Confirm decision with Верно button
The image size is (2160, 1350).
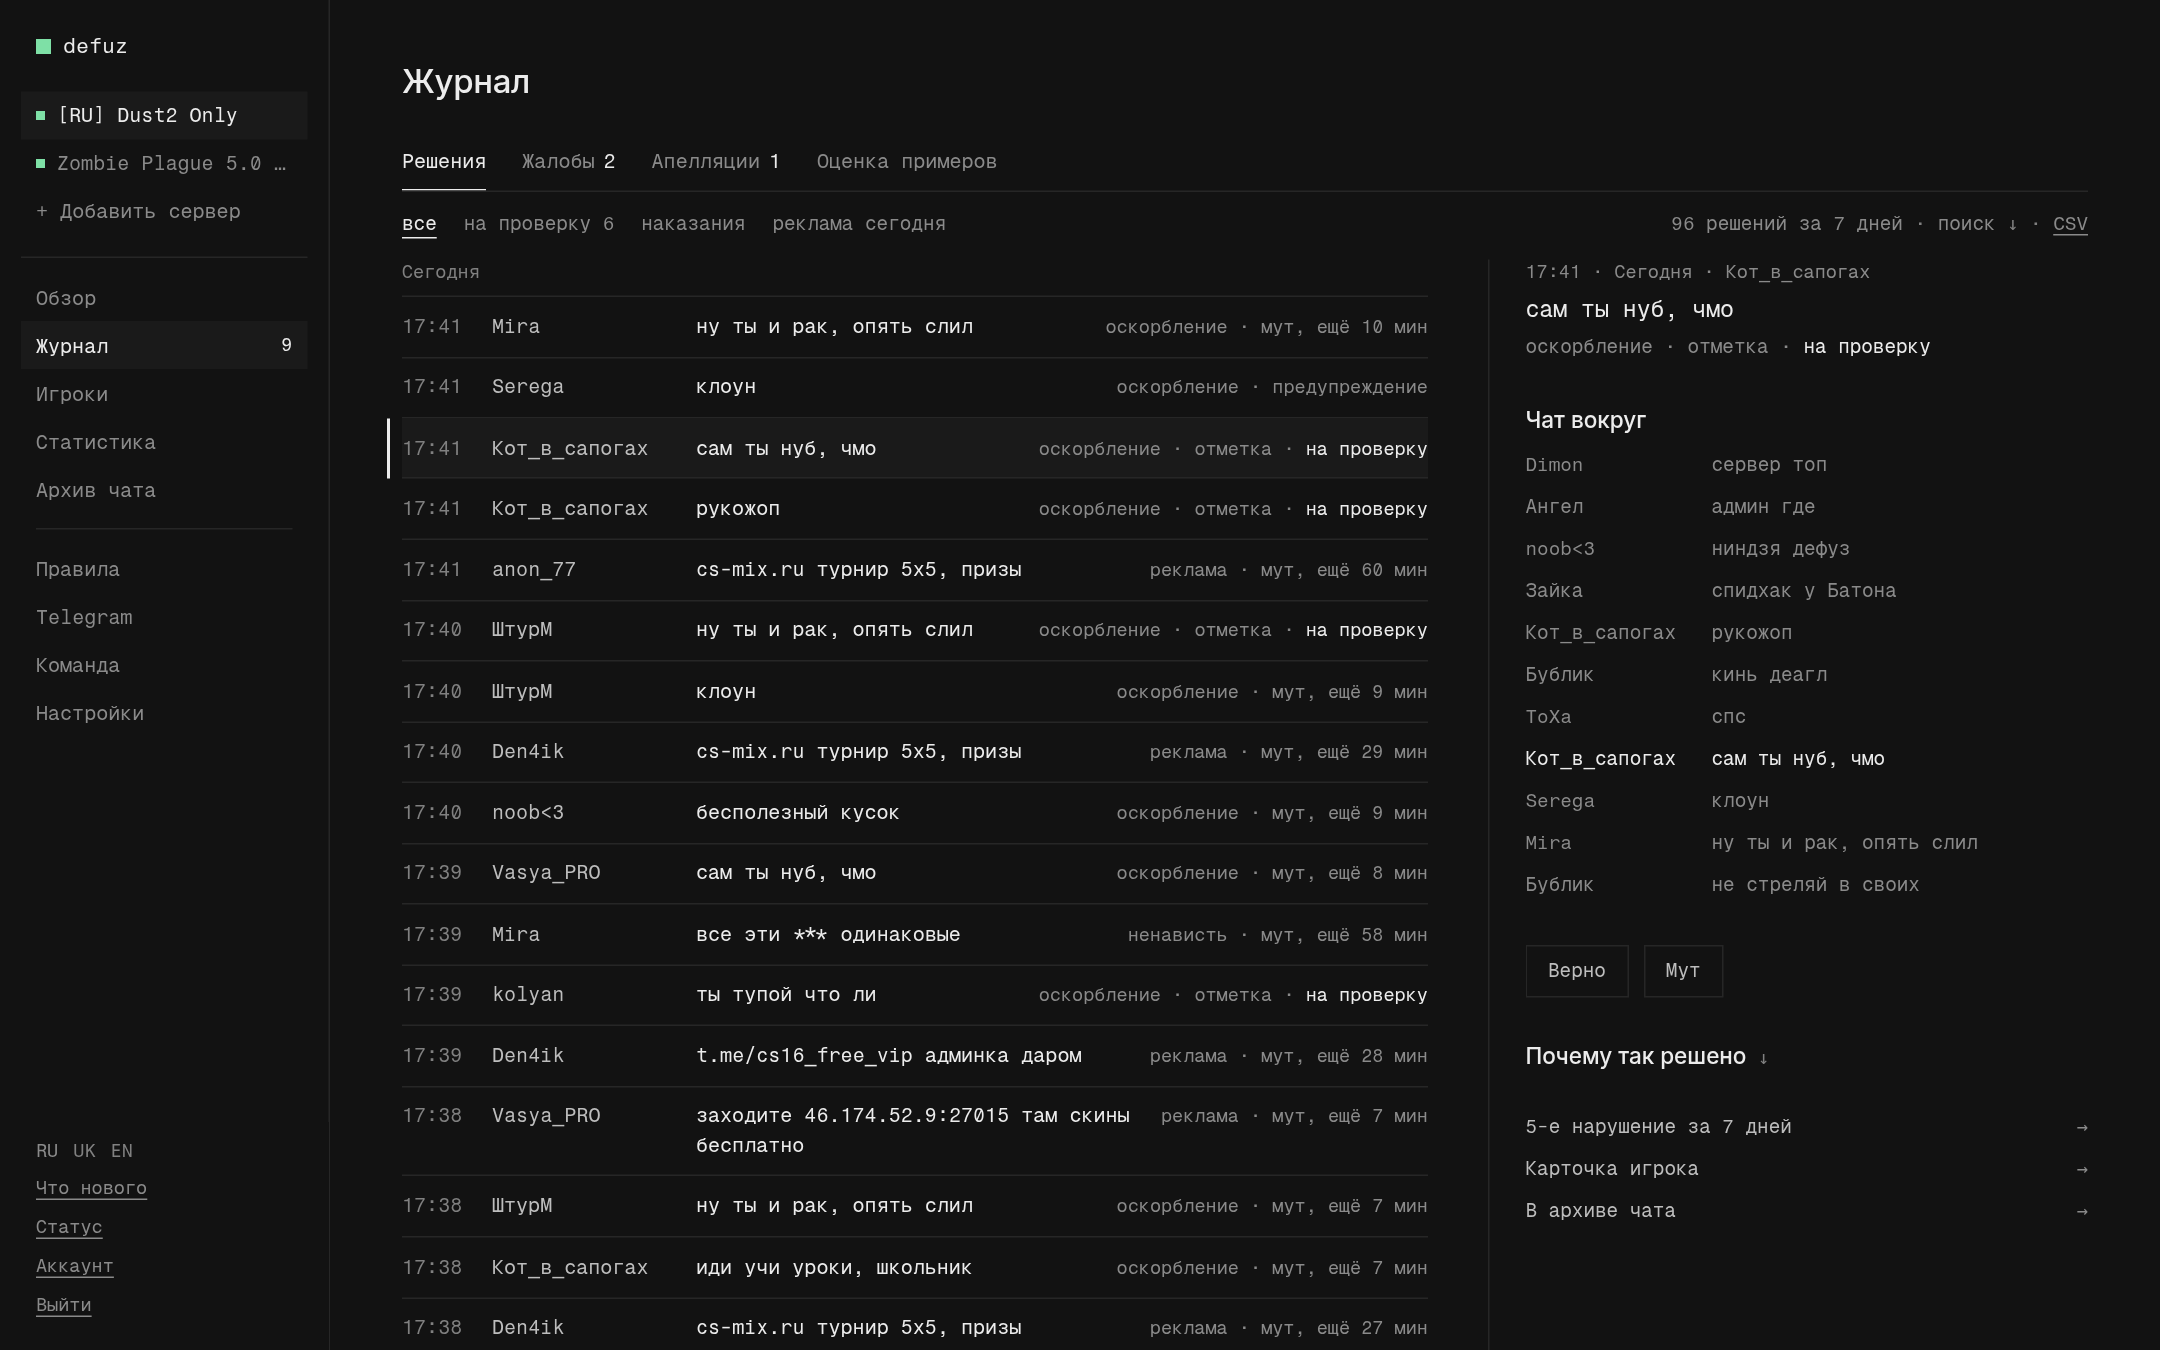click(1576, 971)
